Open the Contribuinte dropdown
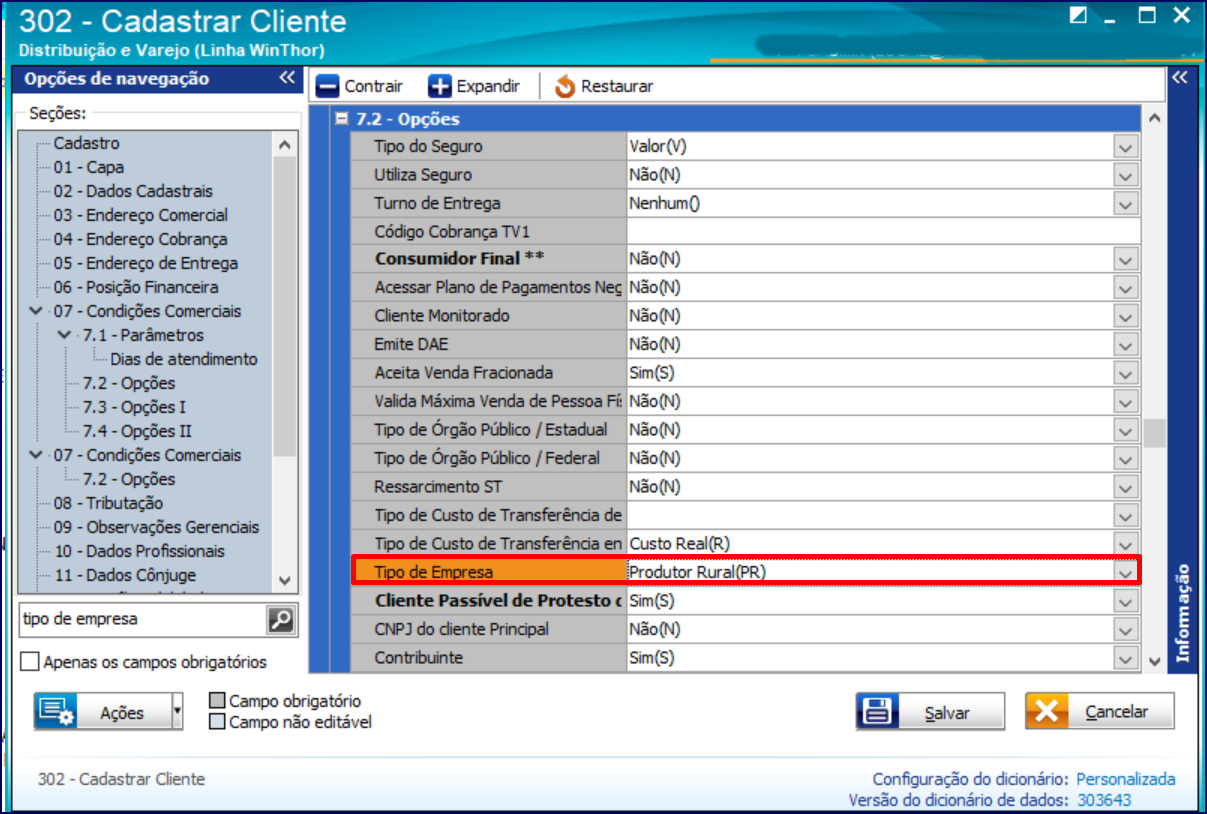The image size is (1207, 814). (x=1127, y=658)
